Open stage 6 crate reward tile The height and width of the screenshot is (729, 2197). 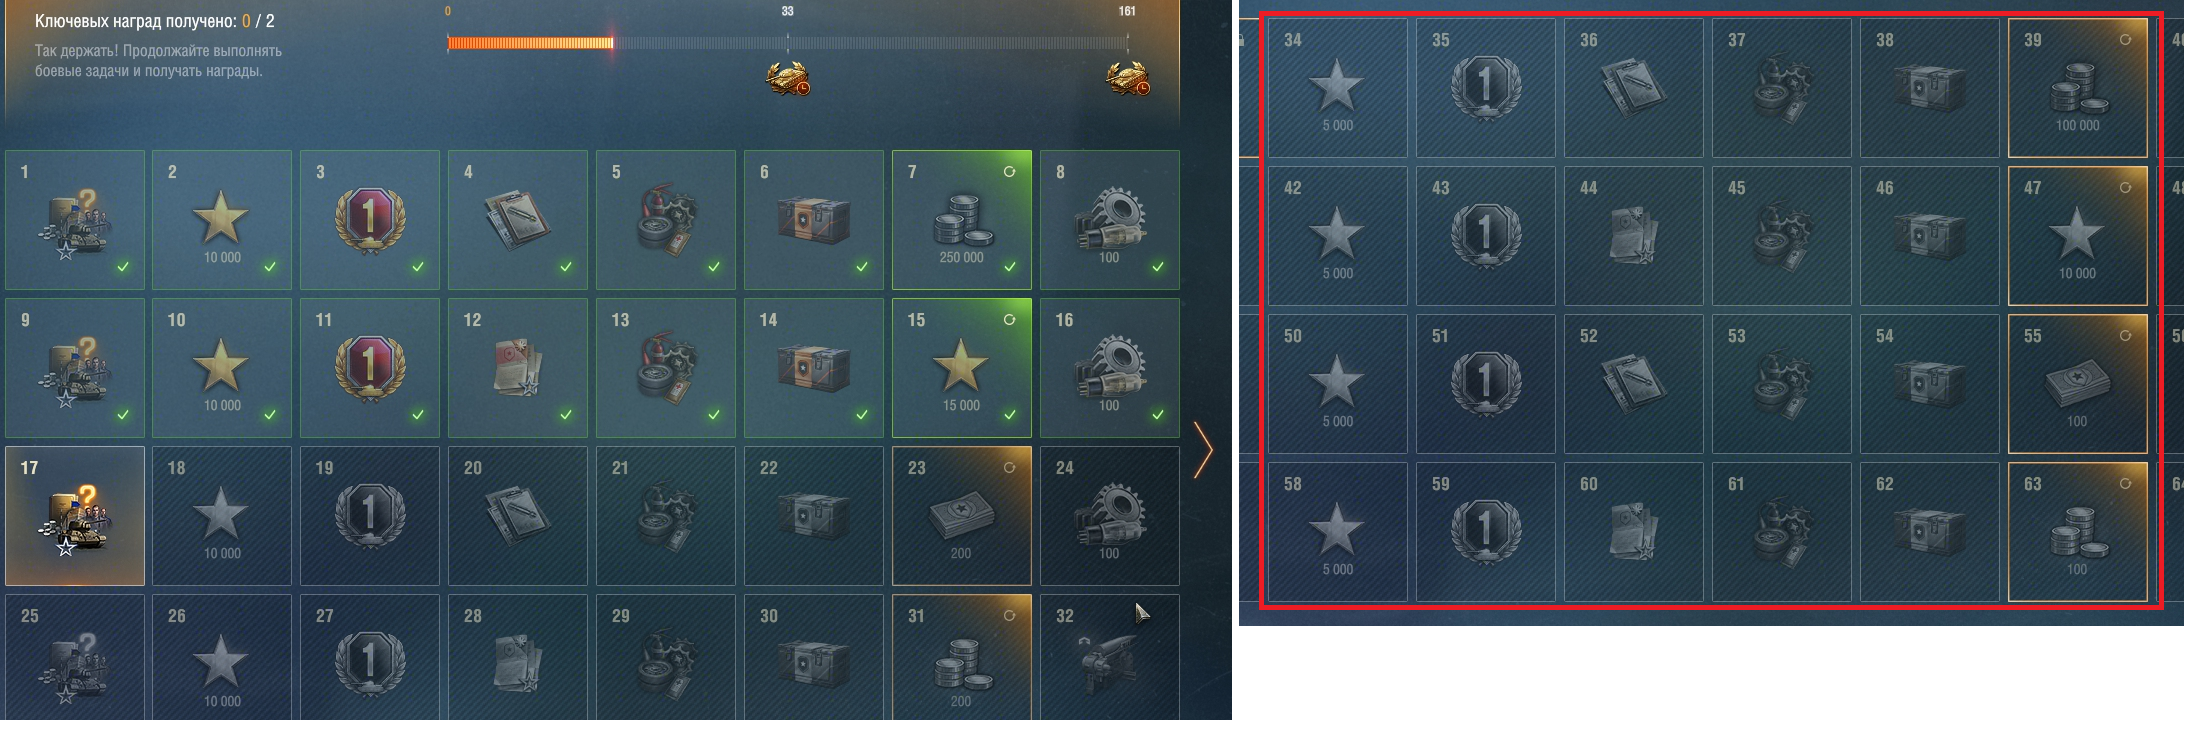[x=814, y=220]
